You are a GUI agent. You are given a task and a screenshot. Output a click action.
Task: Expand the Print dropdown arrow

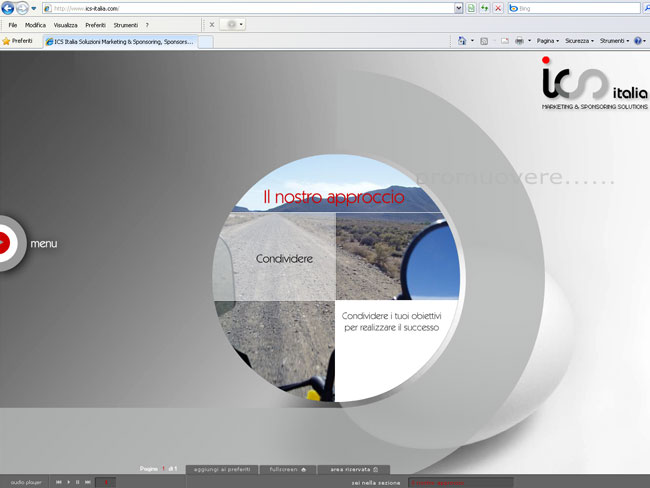click(529, 41)
